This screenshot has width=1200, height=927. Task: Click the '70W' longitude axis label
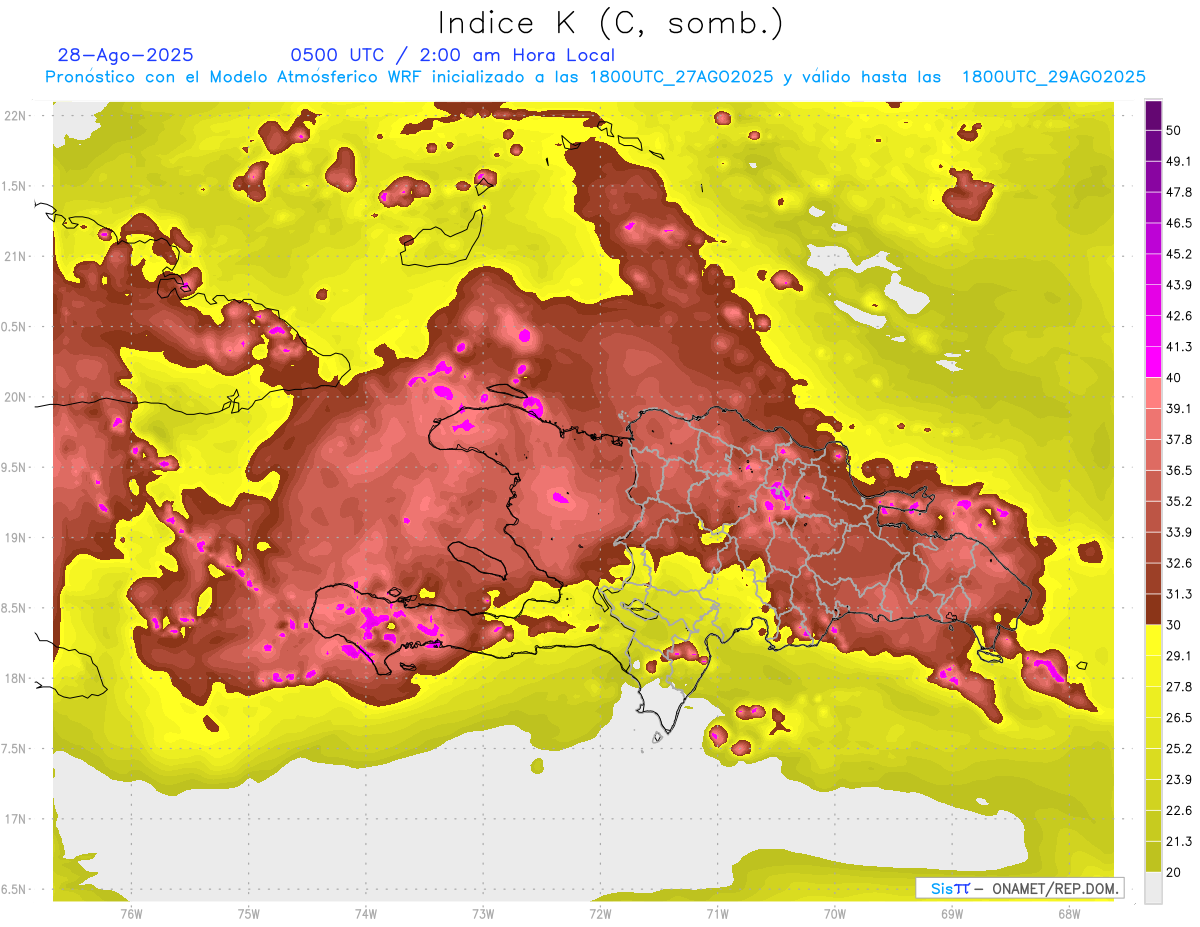[835, 913]
